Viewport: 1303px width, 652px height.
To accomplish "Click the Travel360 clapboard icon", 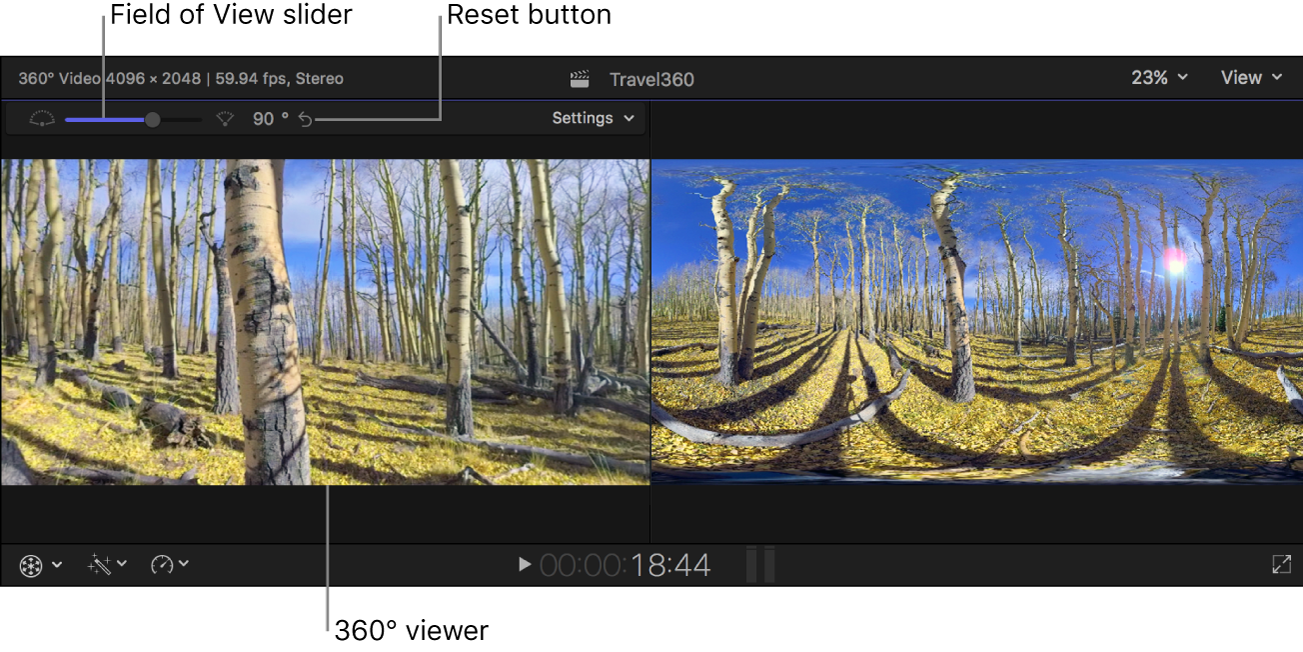I will coord(578,76).
